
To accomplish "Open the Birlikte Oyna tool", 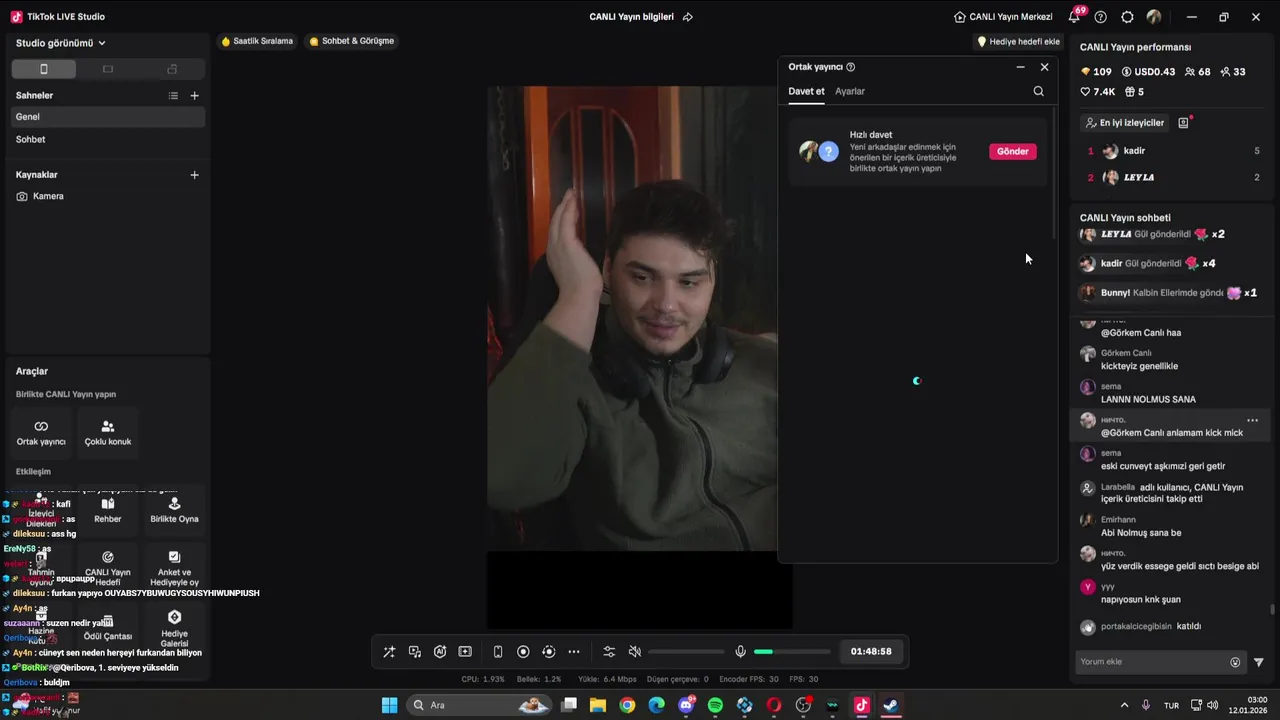I will 174,510.
